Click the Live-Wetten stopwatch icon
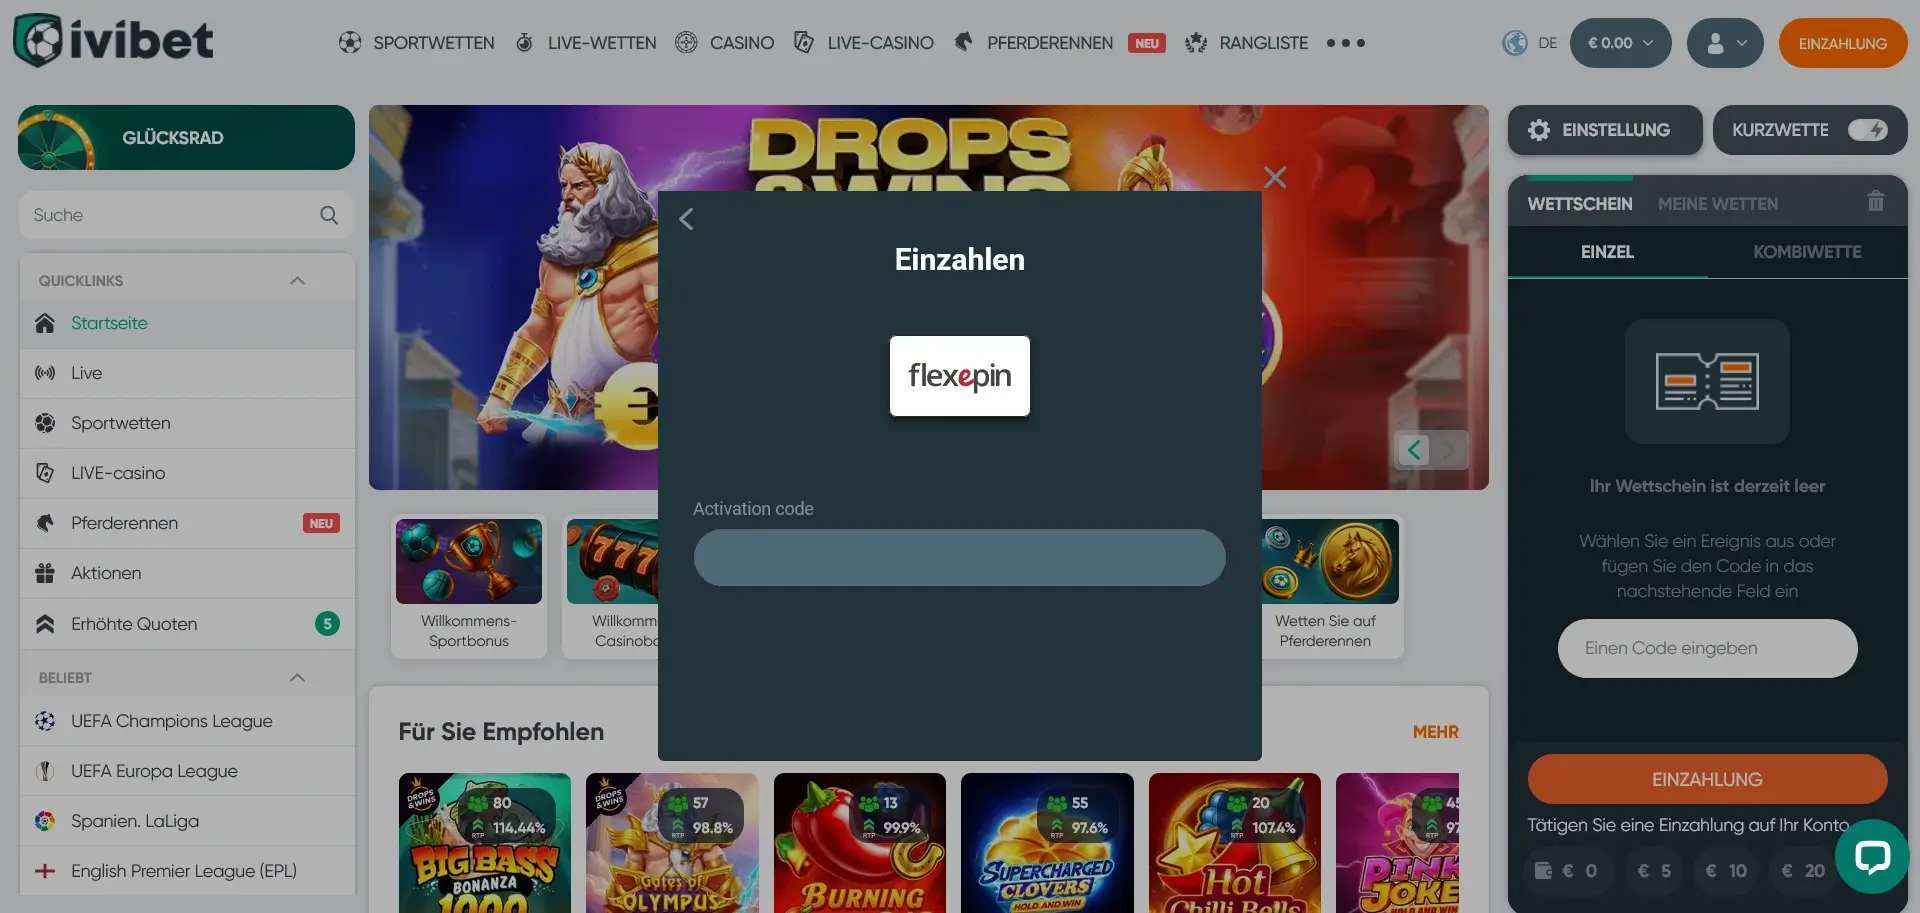 524,43
